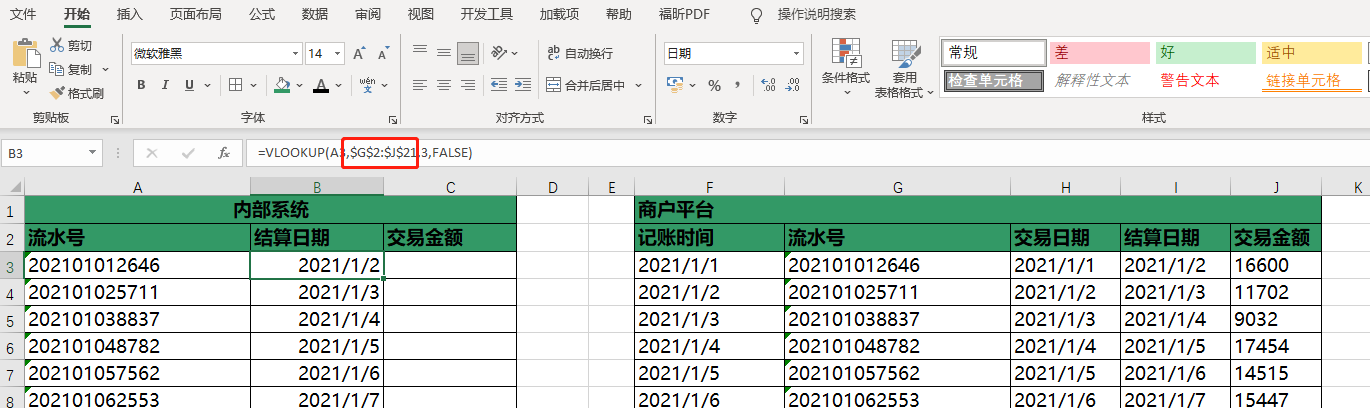Viewport: 1370px width, 408px height.
Task: Toggle Wrap Text (自动换行)
Action: 580,53
